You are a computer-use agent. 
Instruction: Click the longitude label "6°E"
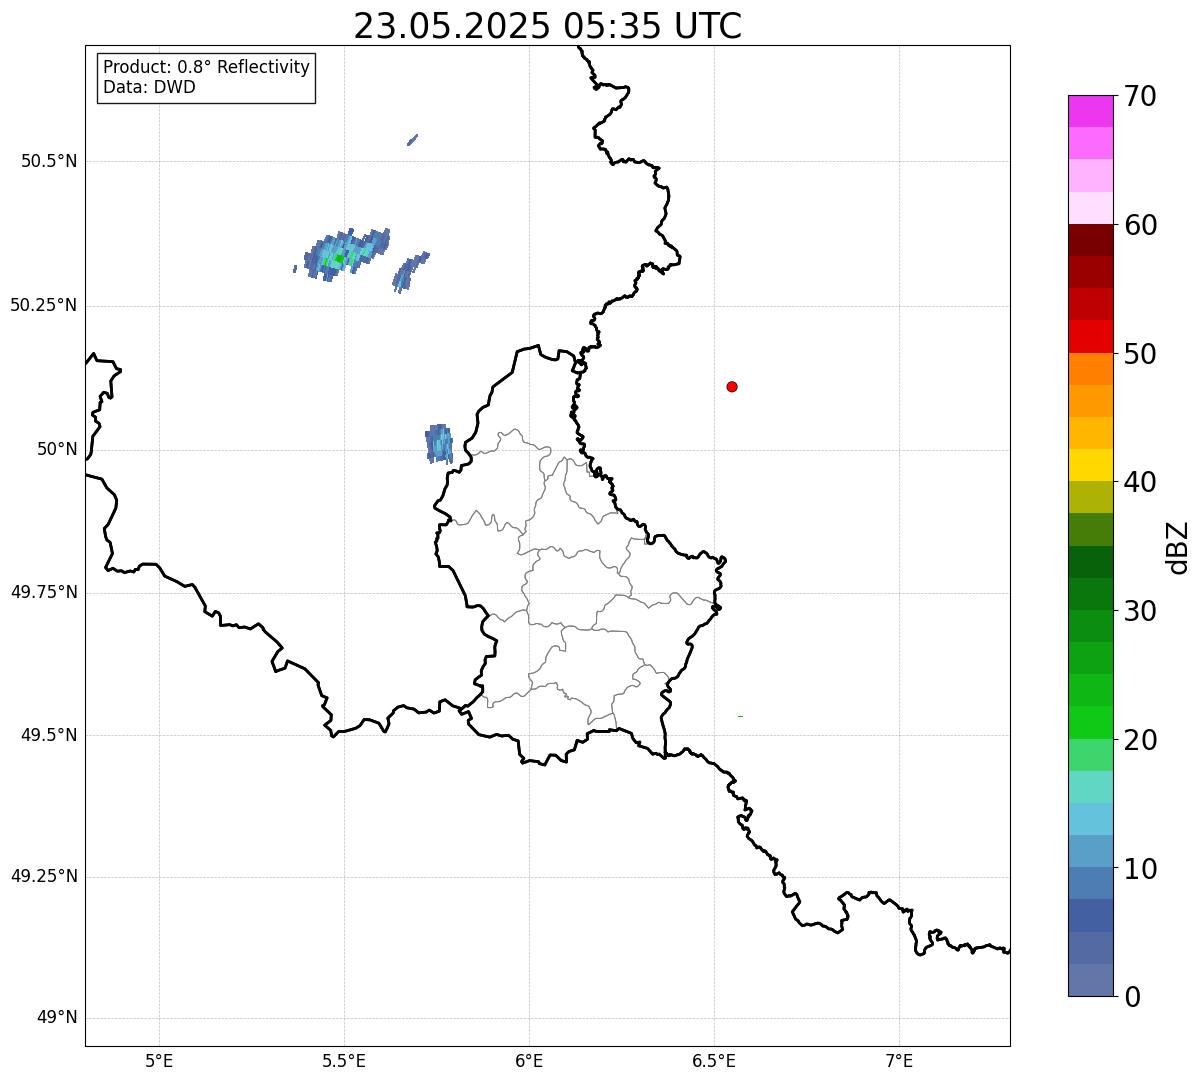(529, 1060)
